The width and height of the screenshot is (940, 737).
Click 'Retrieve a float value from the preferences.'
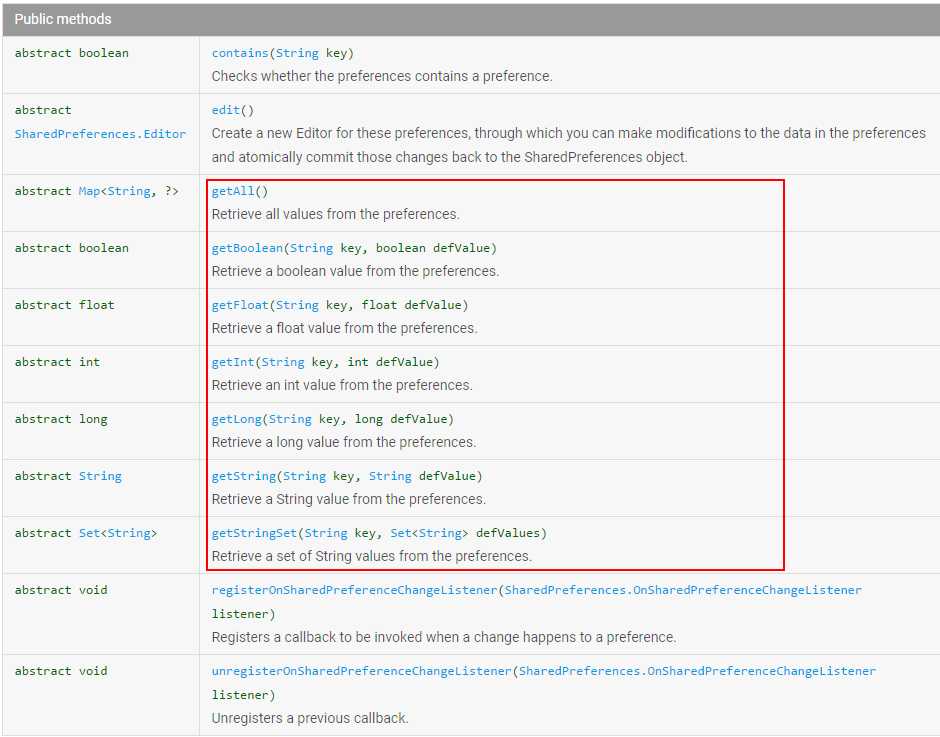(x=344, y=328)
